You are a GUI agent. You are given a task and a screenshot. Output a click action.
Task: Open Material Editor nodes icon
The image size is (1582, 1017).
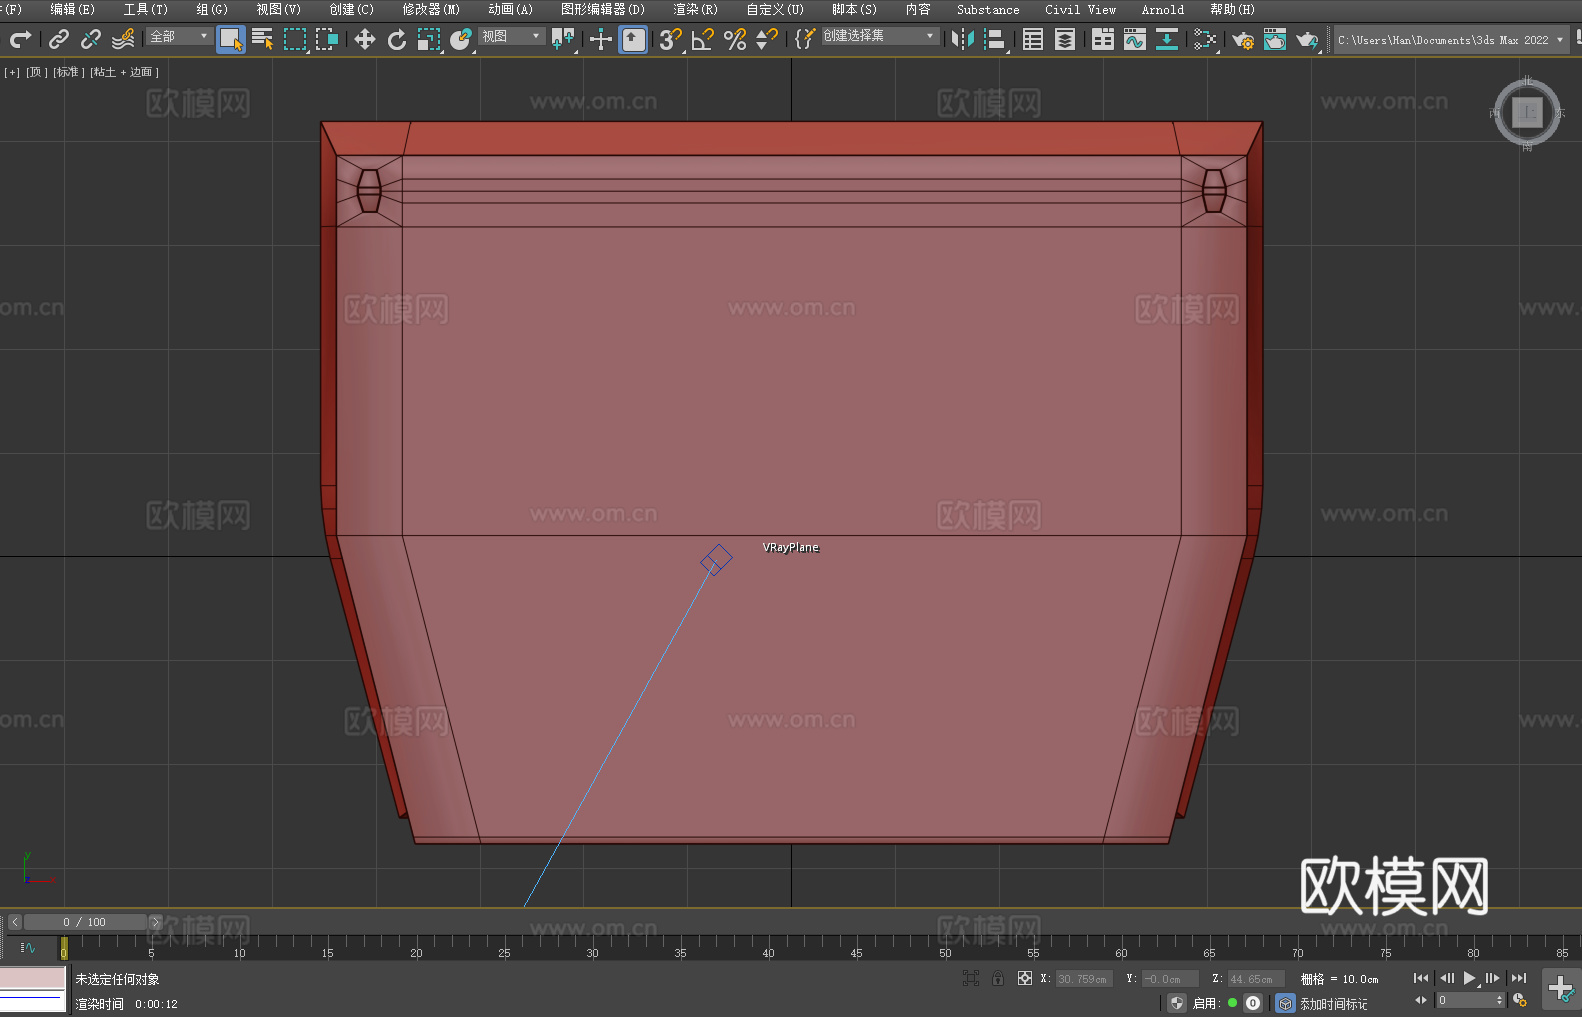(1205, 39)
